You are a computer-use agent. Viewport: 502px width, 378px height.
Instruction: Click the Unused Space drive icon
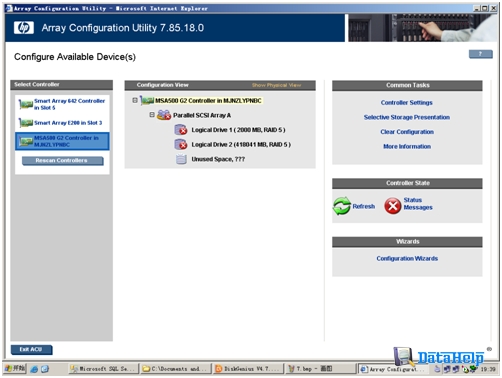coord(181,159)
